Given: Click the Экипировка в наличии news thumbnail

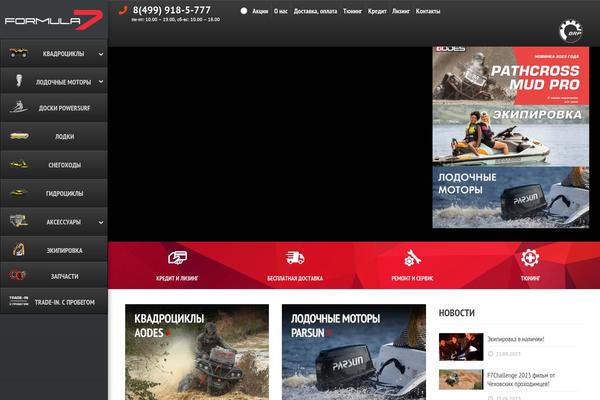Looking at the screenshot, I should click(461, 347).
